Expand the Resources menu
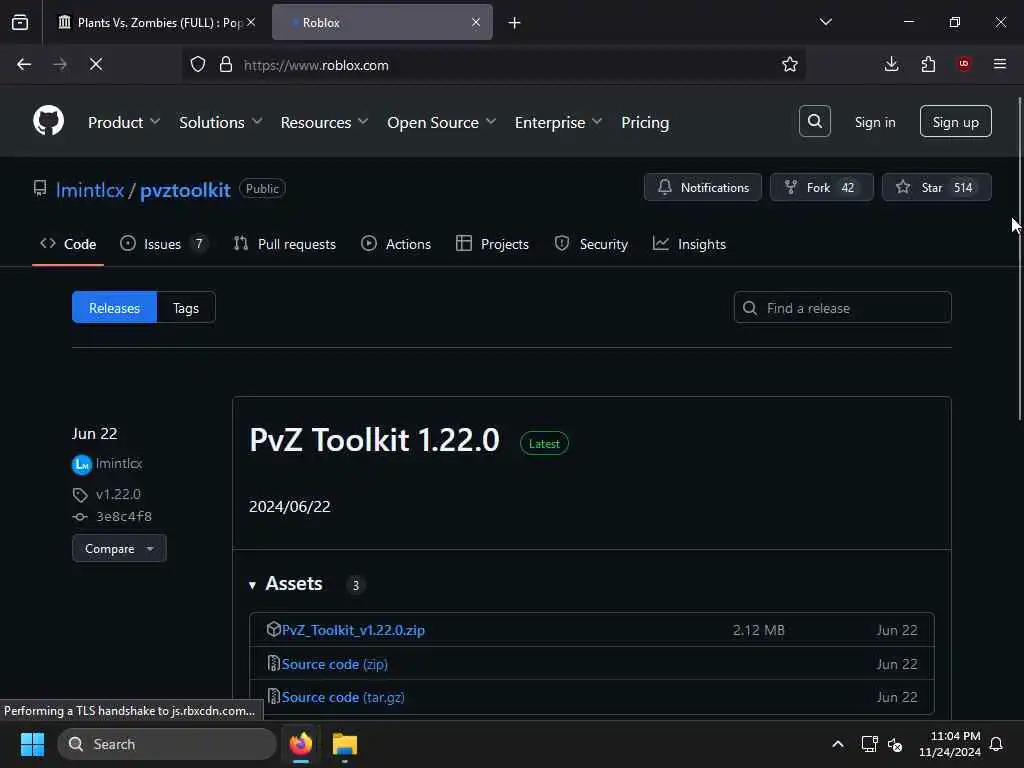 [324, 122]
